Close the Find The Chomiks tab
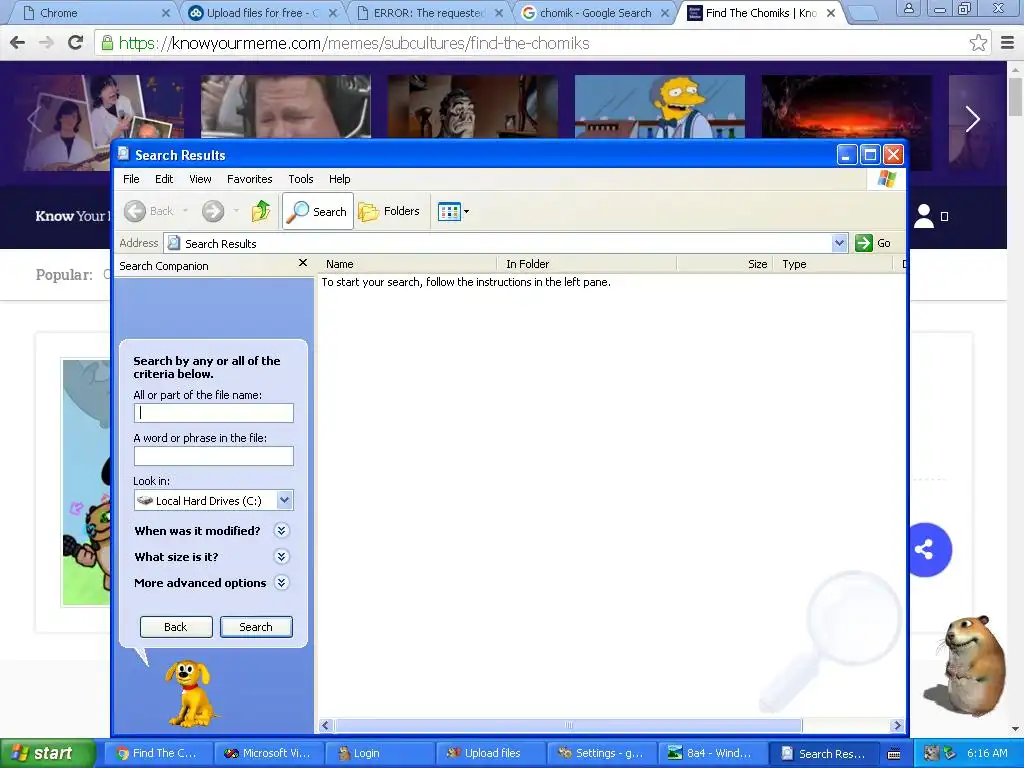 [831, 13]
